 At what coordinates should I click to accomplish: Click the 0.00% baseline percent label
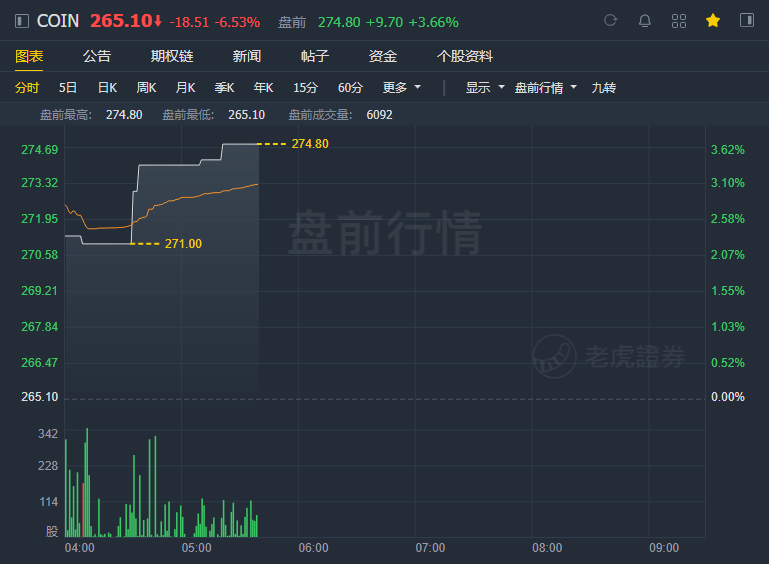(728, 397)
